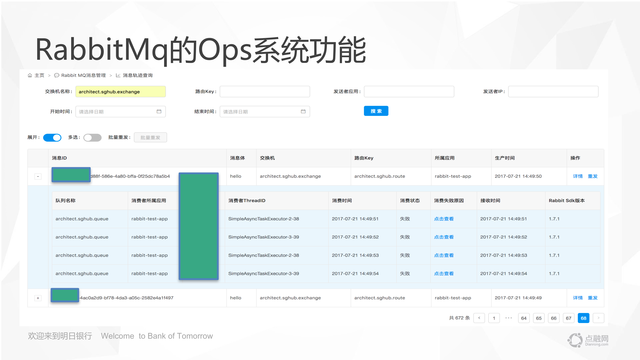This screenshot has height=360, width=640.
Task: Enable the gray multi-select toggle switch
Action: click(x=92, y=138)
